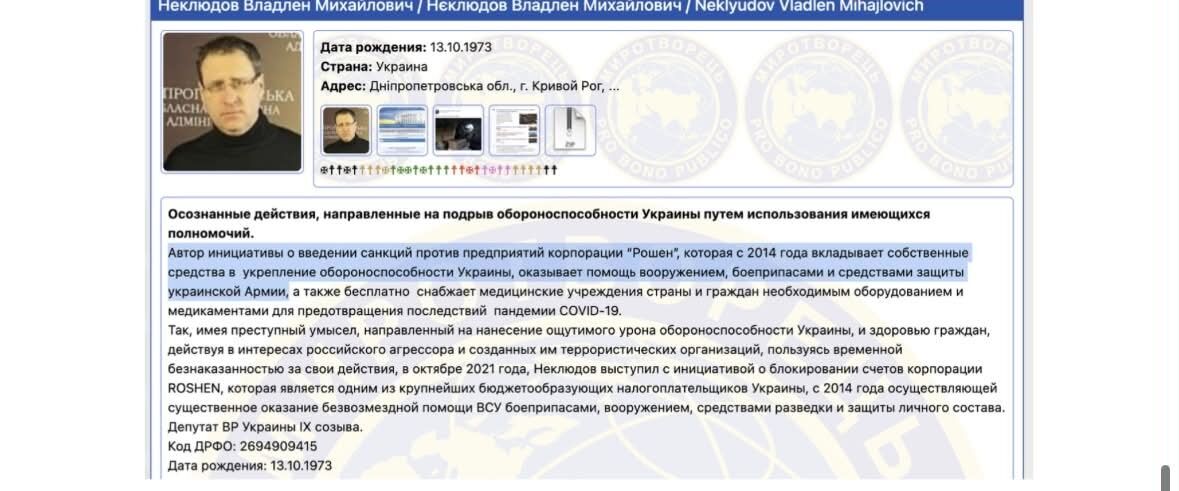Download the ZIP archive file icon
This screenshot has width=1179, height=491.
pyautogui.click(x=571, y=131)
